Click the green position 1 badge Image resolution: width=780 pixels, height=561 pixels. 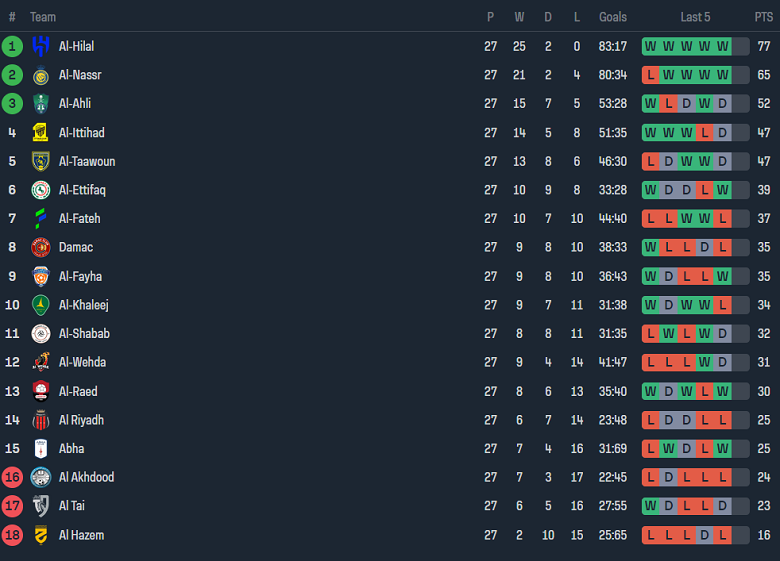tap(12, 46)
